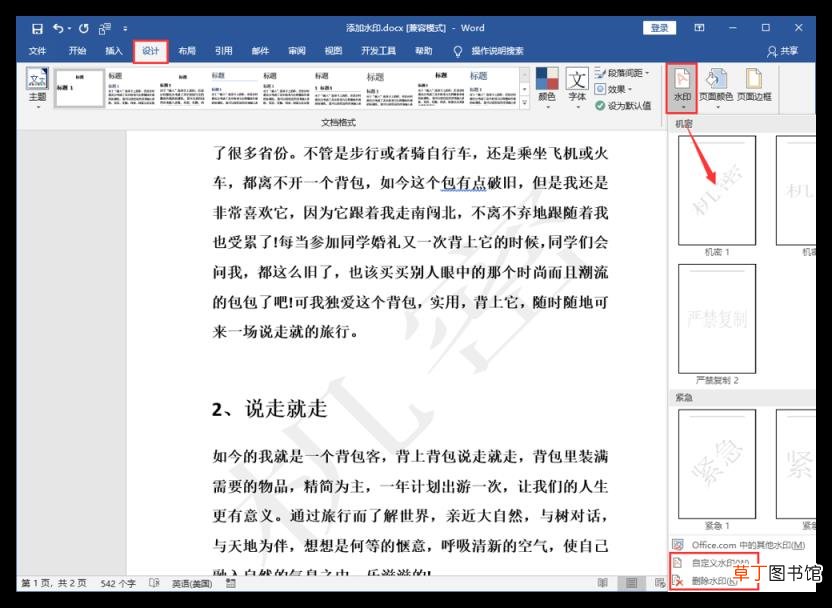Redo the last action
The height and width of the screenshot is (608, 832).
coord(84,29)
